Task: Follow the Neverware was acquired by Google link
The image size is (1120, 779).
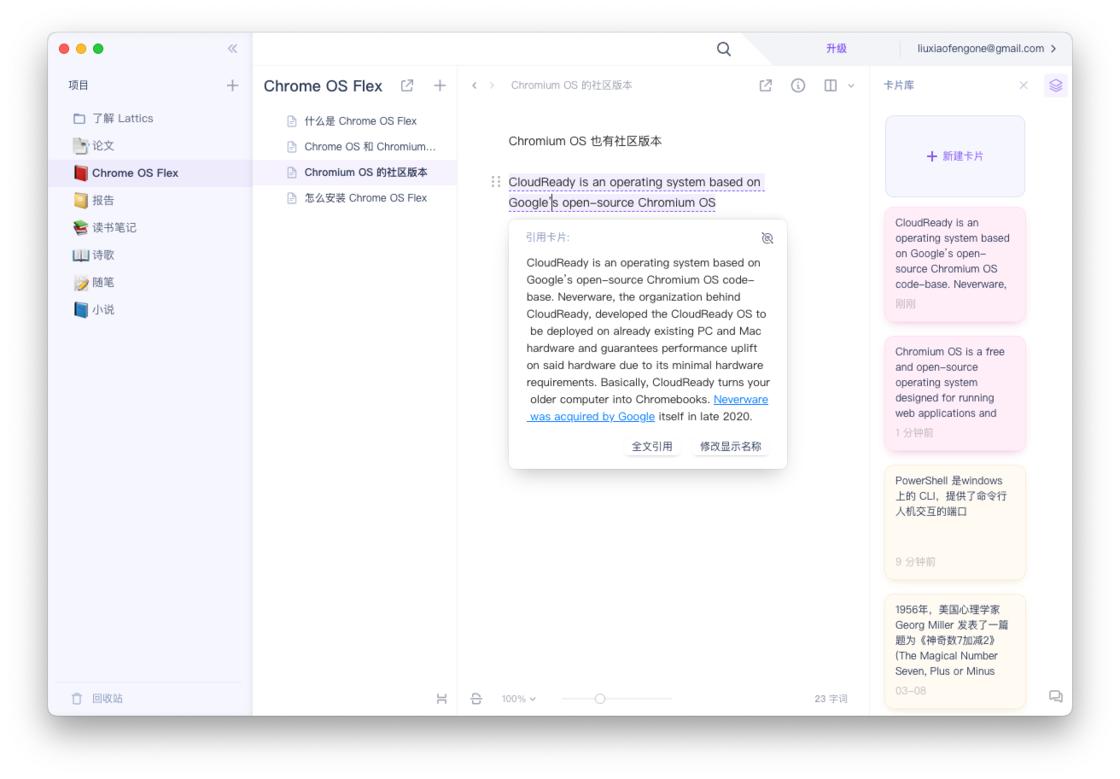Action: pyautogui.click(x=647, y=408)
